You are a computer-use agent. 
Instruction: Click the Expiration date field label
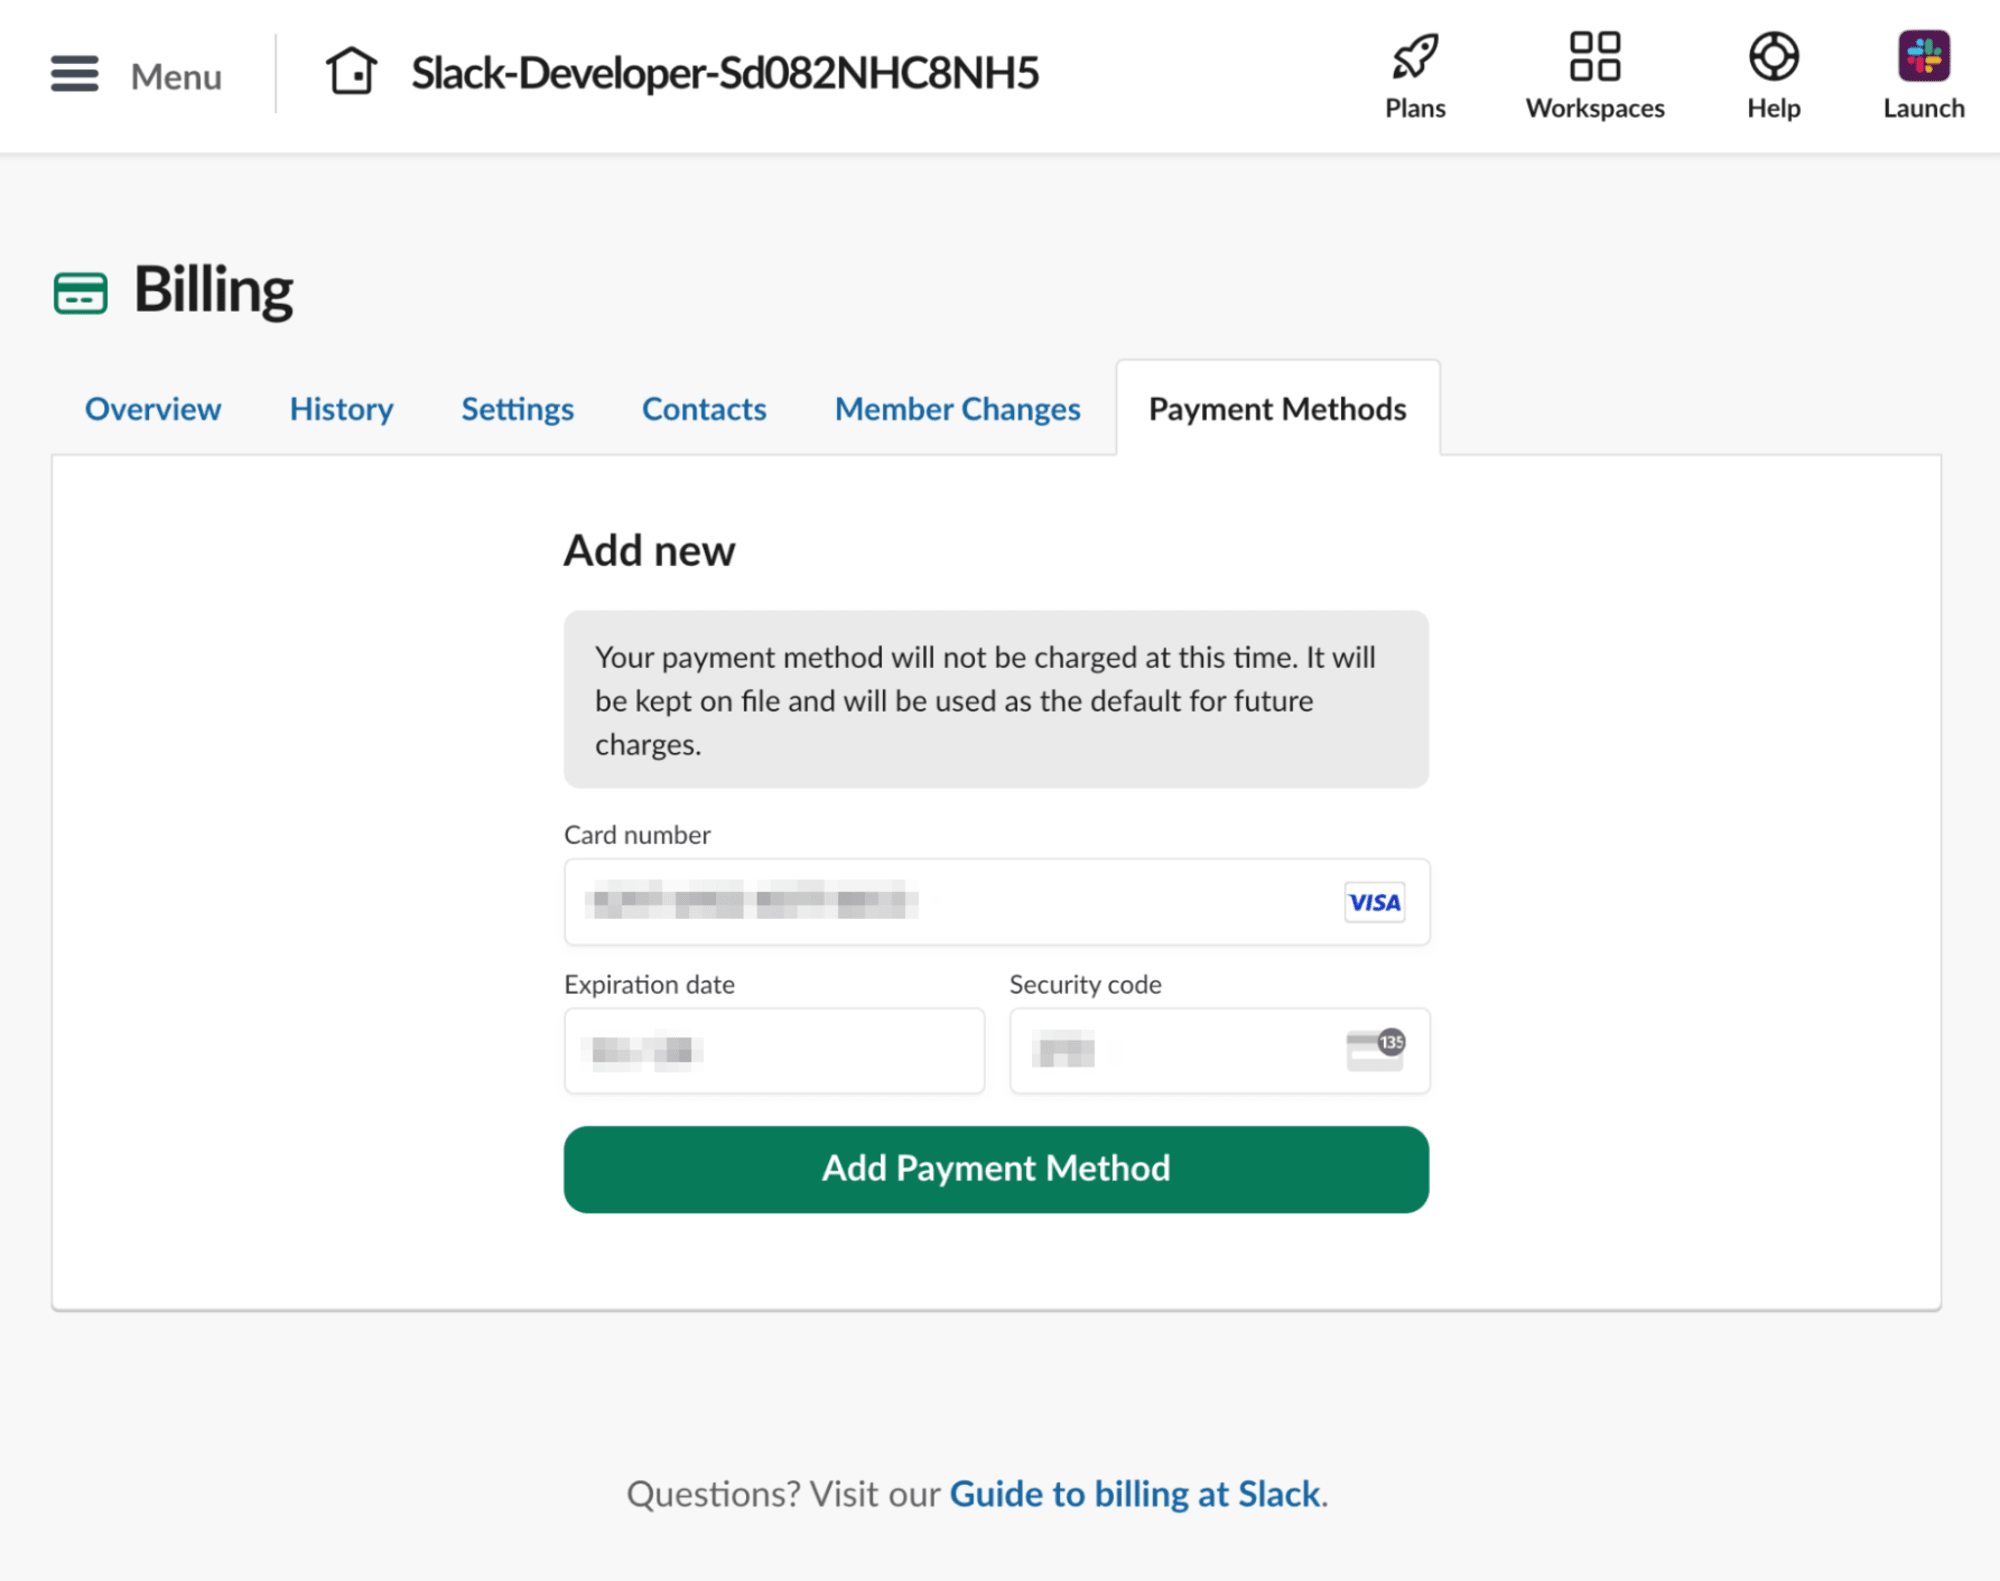pos(649,985)
